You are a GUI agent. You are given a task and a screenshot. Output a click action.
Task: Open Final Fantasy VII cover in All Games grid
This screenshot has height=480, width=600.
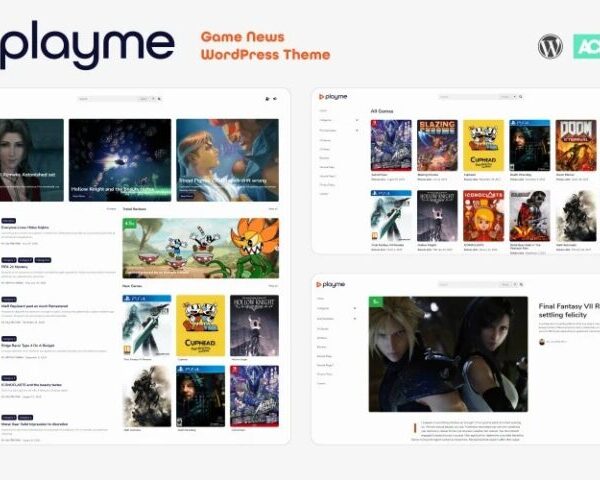point(391,216)
